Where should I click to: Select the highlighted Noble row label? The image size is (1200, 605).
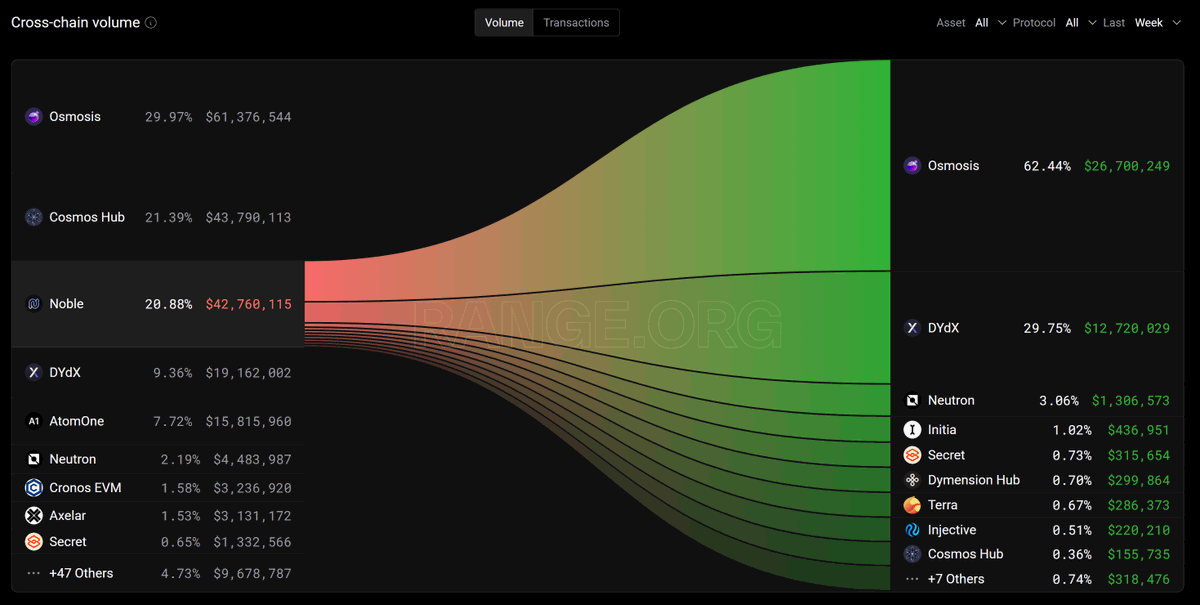coord(67,304)
